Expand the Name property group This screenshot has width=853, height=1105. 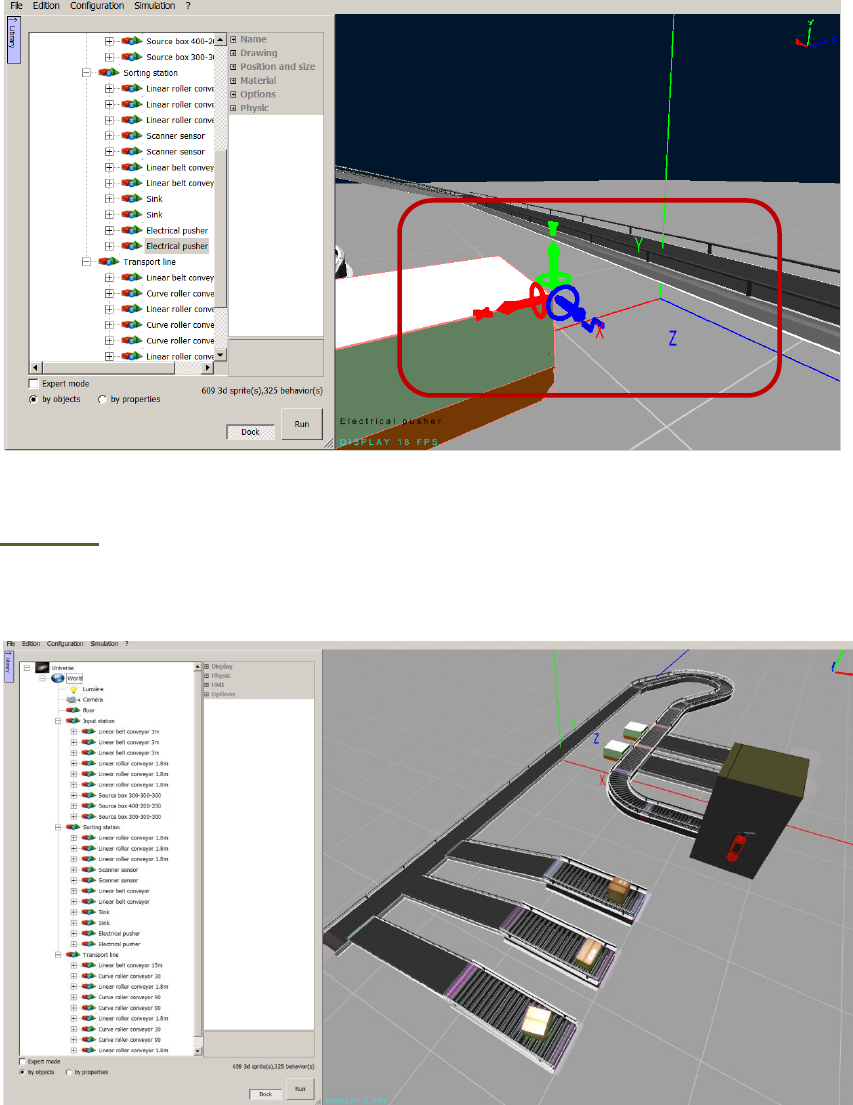pos(233,39)
